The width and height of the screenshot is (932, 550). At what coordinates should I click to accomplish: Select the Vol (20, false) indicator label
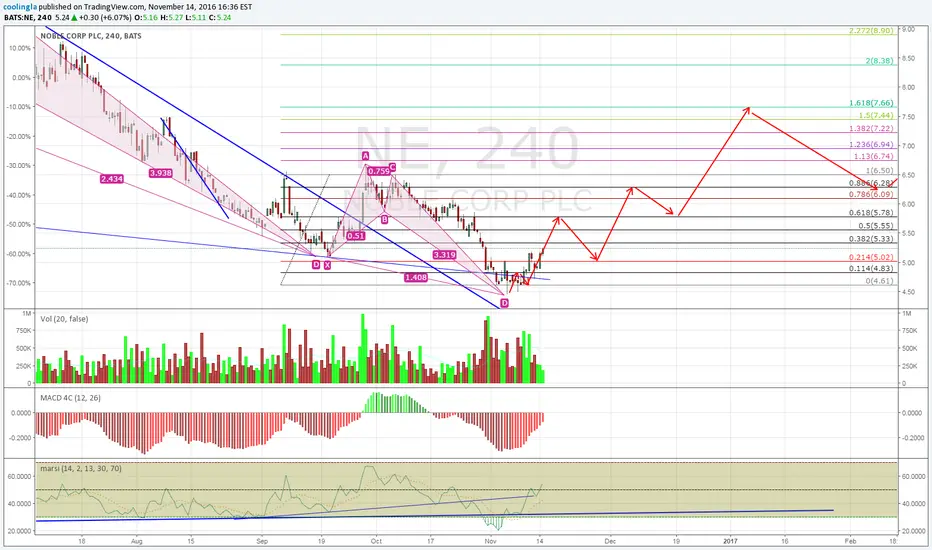tap(64, 319)
